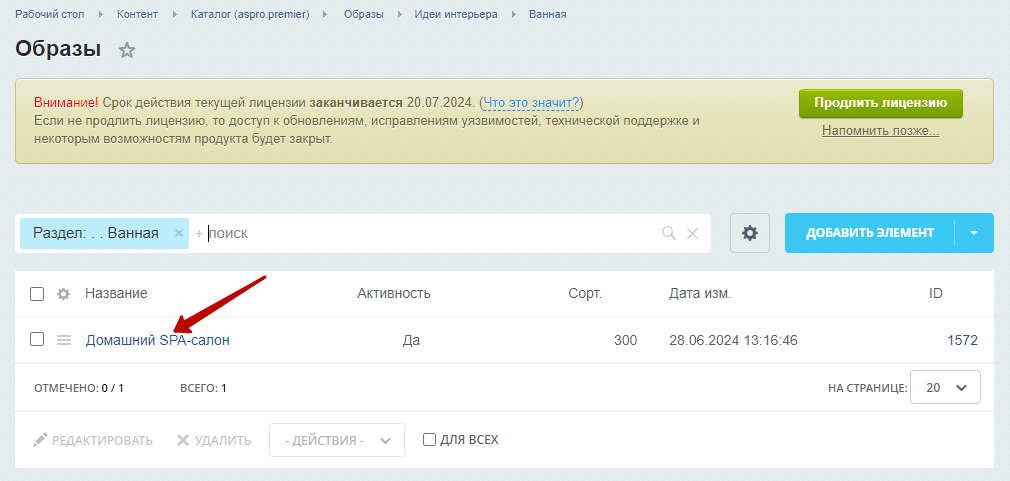Open column settings gear in table header

(x=63, y=294)
